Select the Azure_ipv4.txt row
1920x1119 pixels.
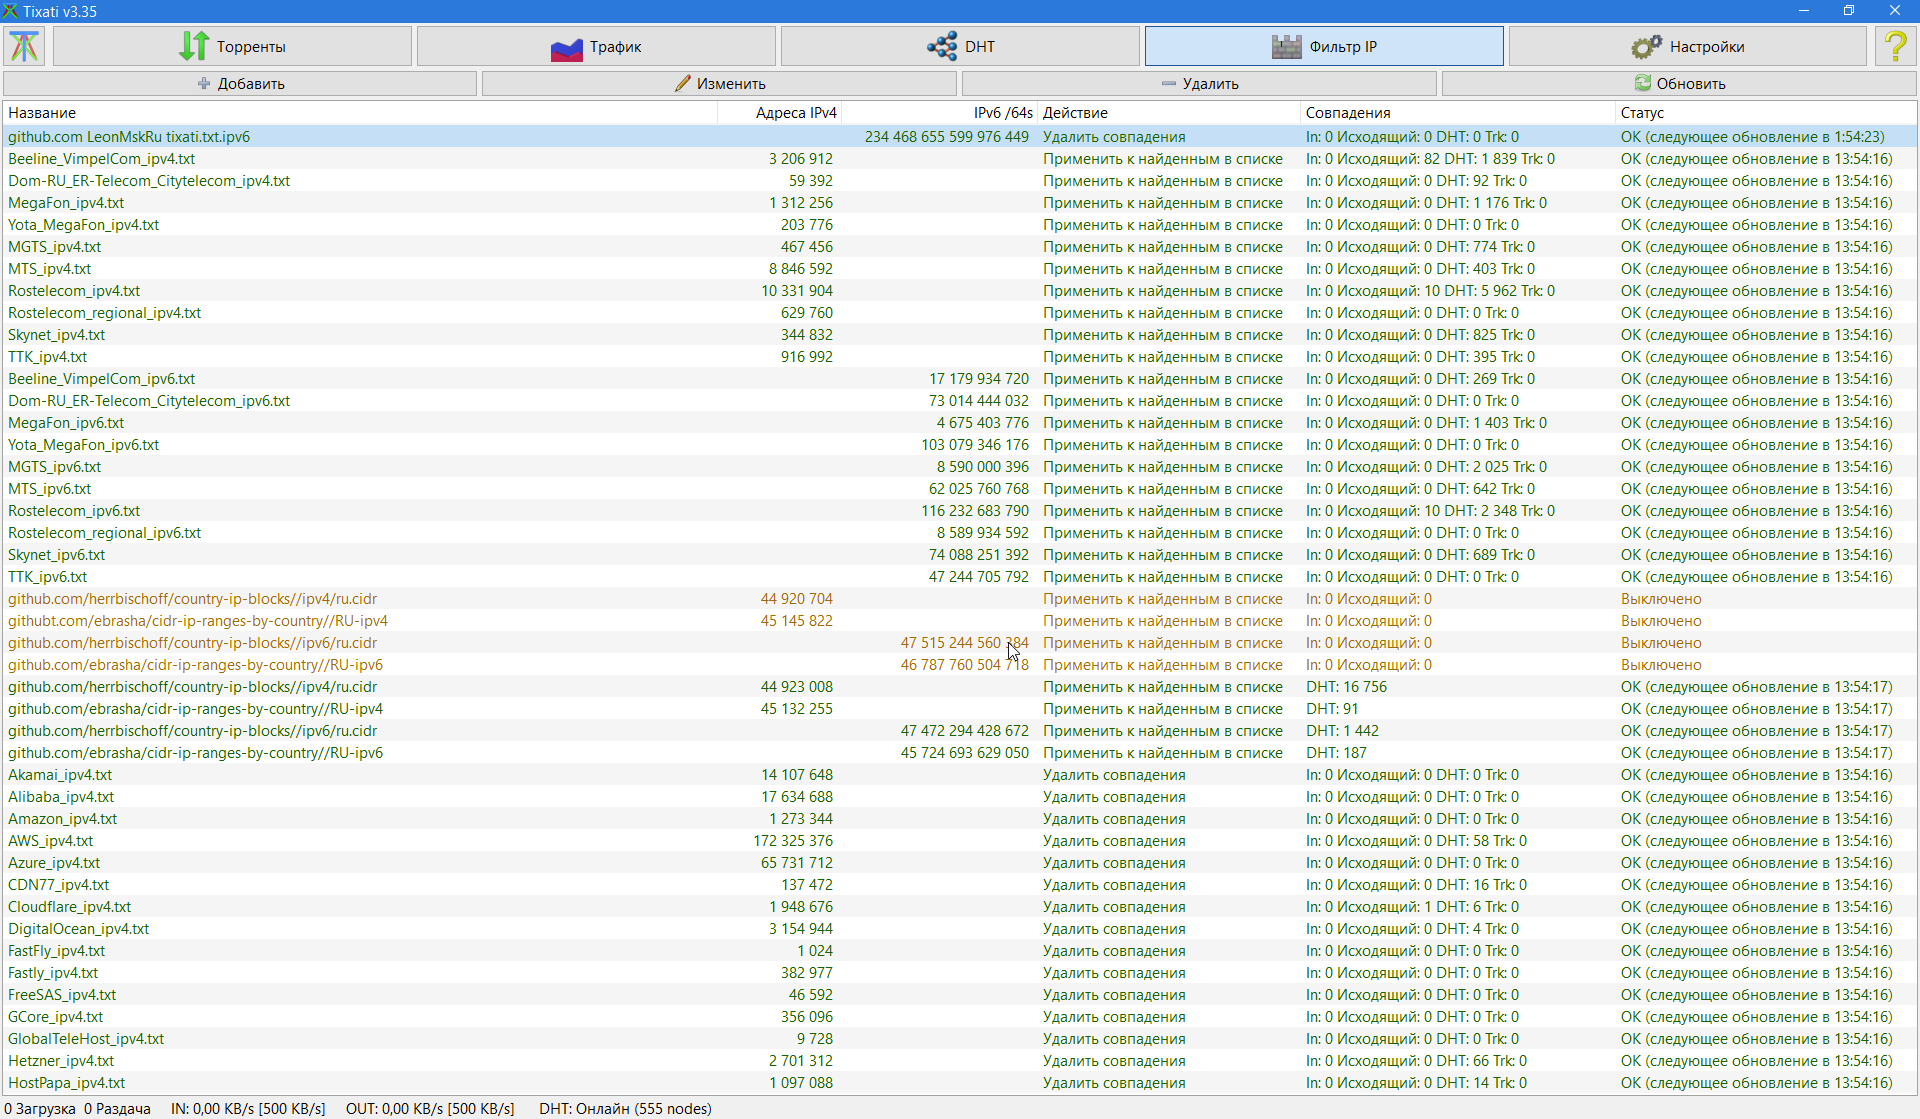click(x=960, y=863)
